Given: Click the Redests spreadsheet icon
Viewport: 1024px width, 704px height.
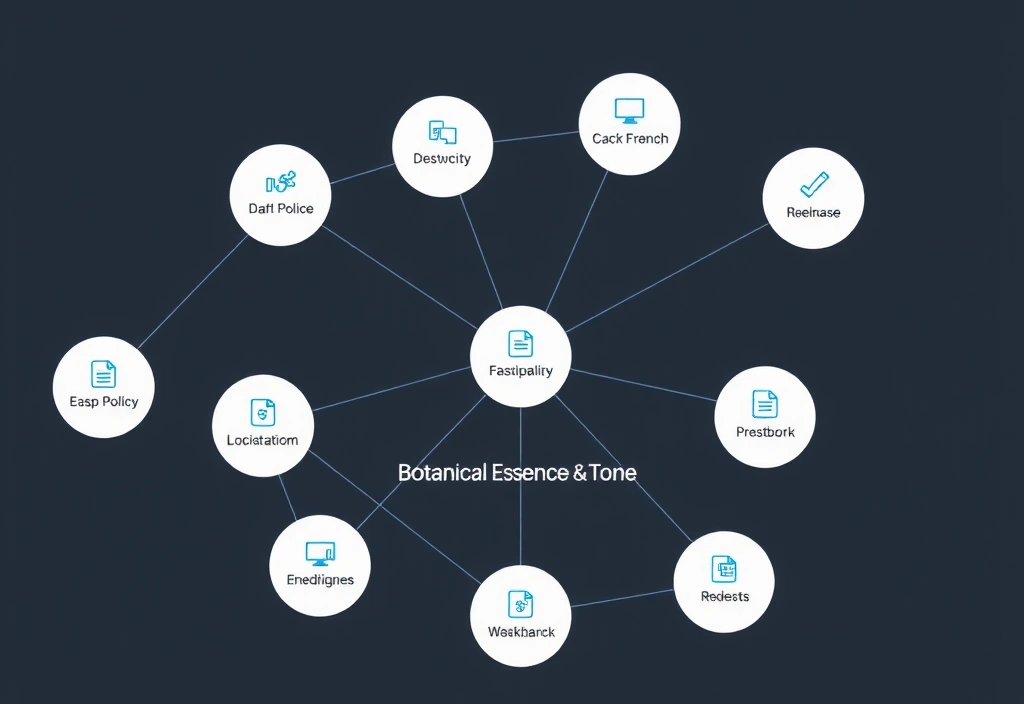Looking at the screenshot, I should 723,568.
